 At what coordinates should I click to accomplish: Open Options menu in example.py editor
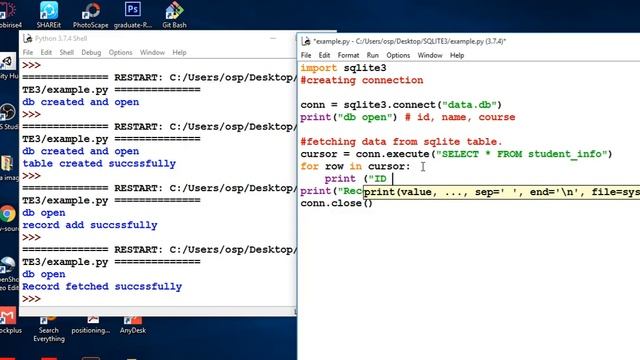(398, 55)
